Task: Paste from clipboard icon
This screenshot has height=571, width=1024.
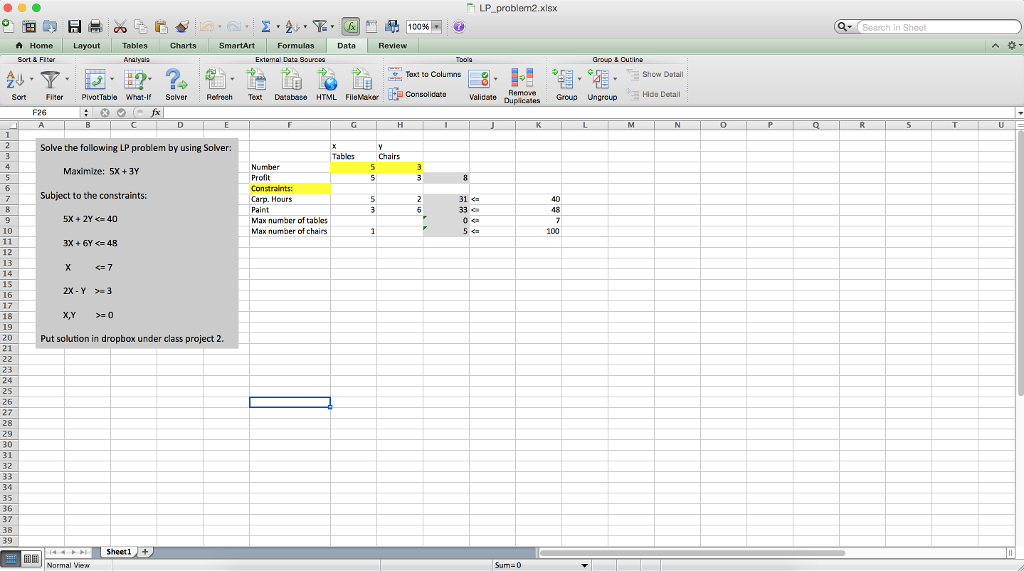Action: (x=161, y=27)
